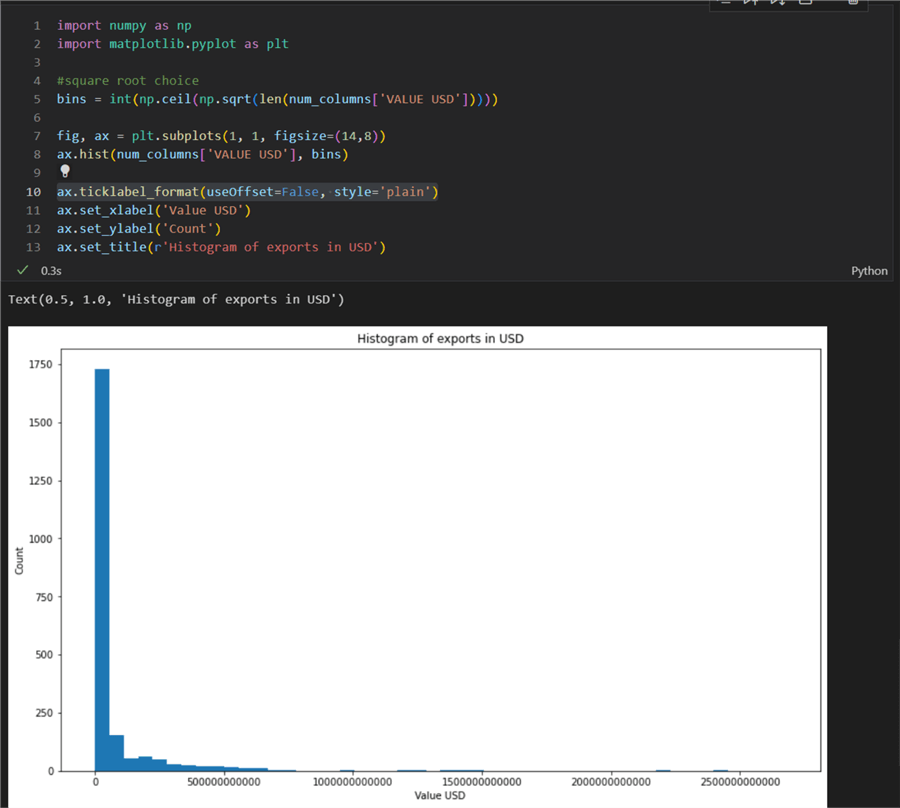Open quick fixes via the lightbulb icon
Image resolution: width=900 pixels, height=808 pixels.
point(63,171)
